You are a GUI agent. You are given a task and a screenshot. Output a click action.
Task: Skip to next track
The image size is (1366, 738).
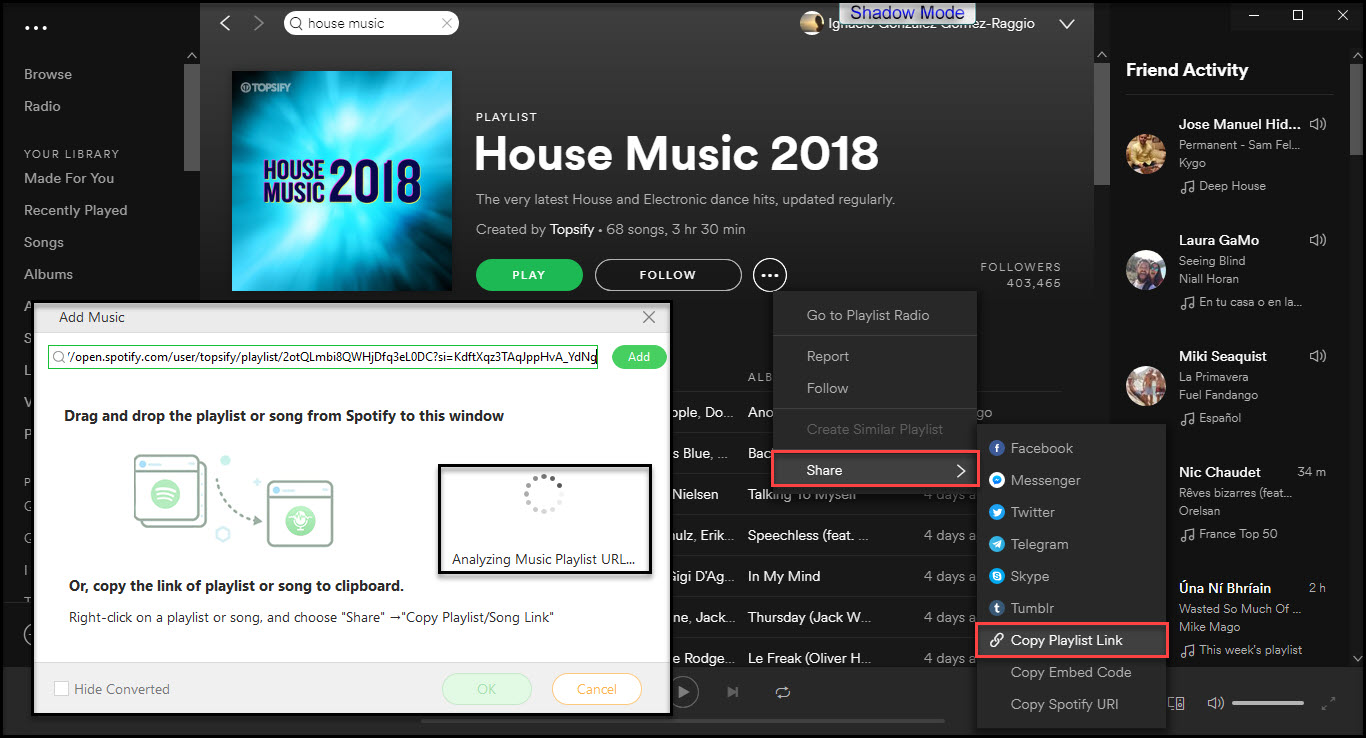[x=733, y=691]
